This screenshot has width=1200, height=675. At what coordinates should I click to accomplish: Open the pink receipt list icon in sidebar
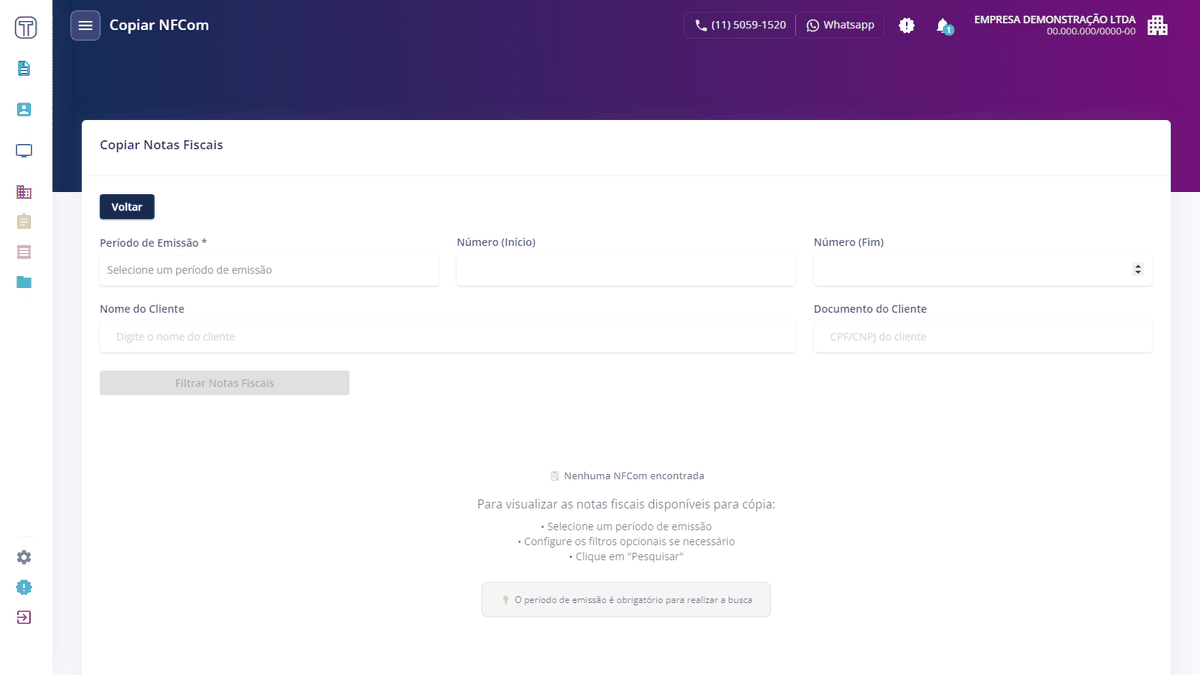point(24,251)
